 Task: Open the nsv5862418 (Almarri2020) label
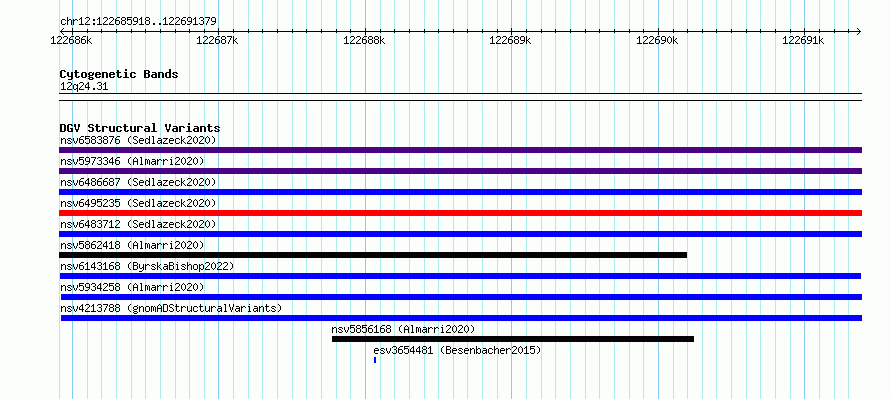coord(132,245)
